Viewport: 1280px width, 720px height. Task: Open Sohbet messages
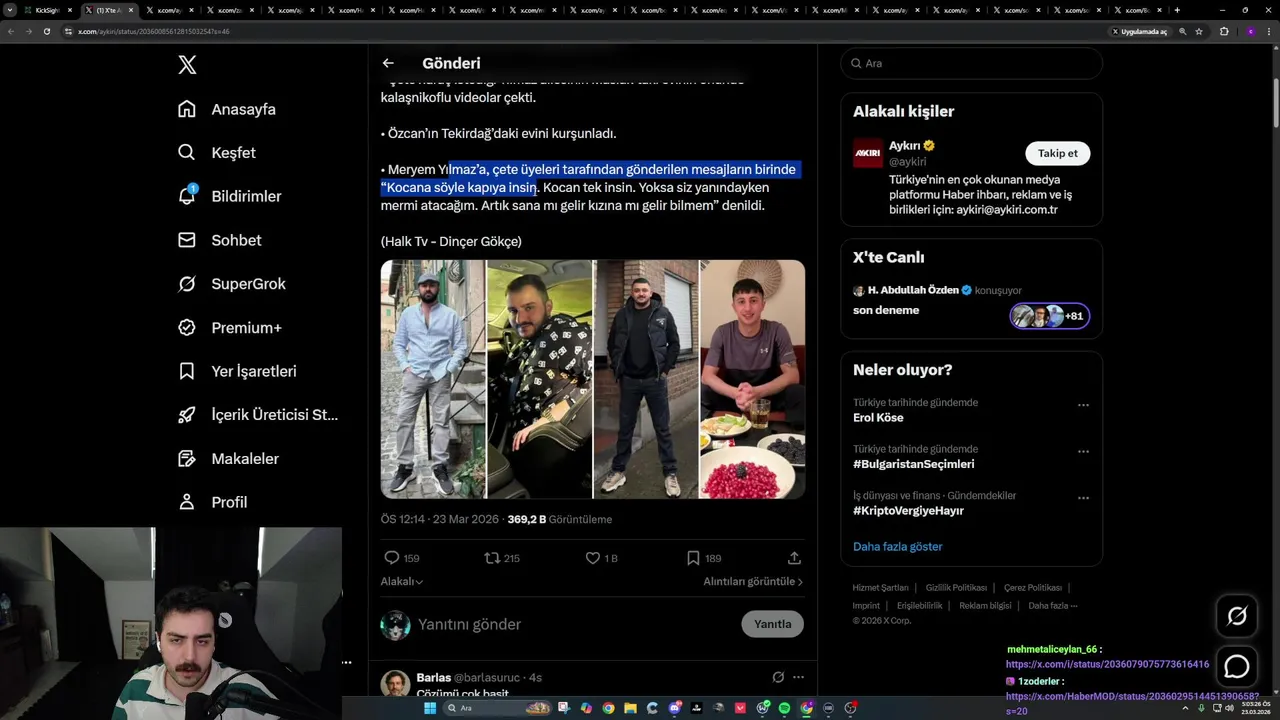pyautogui.click(x=220, y=240)
